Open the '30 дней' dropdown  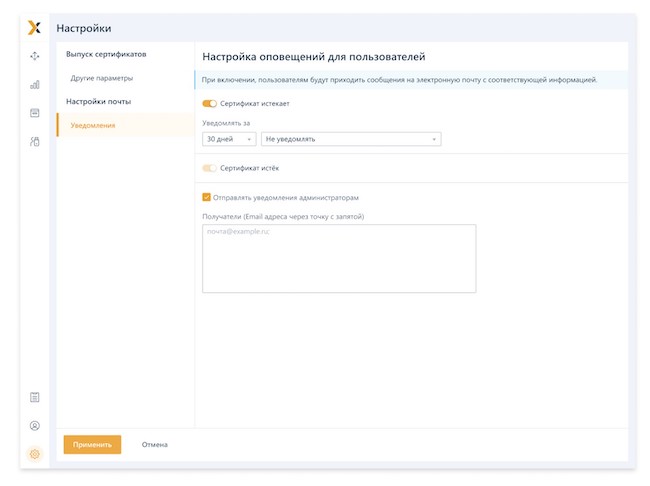click(229, 139)
